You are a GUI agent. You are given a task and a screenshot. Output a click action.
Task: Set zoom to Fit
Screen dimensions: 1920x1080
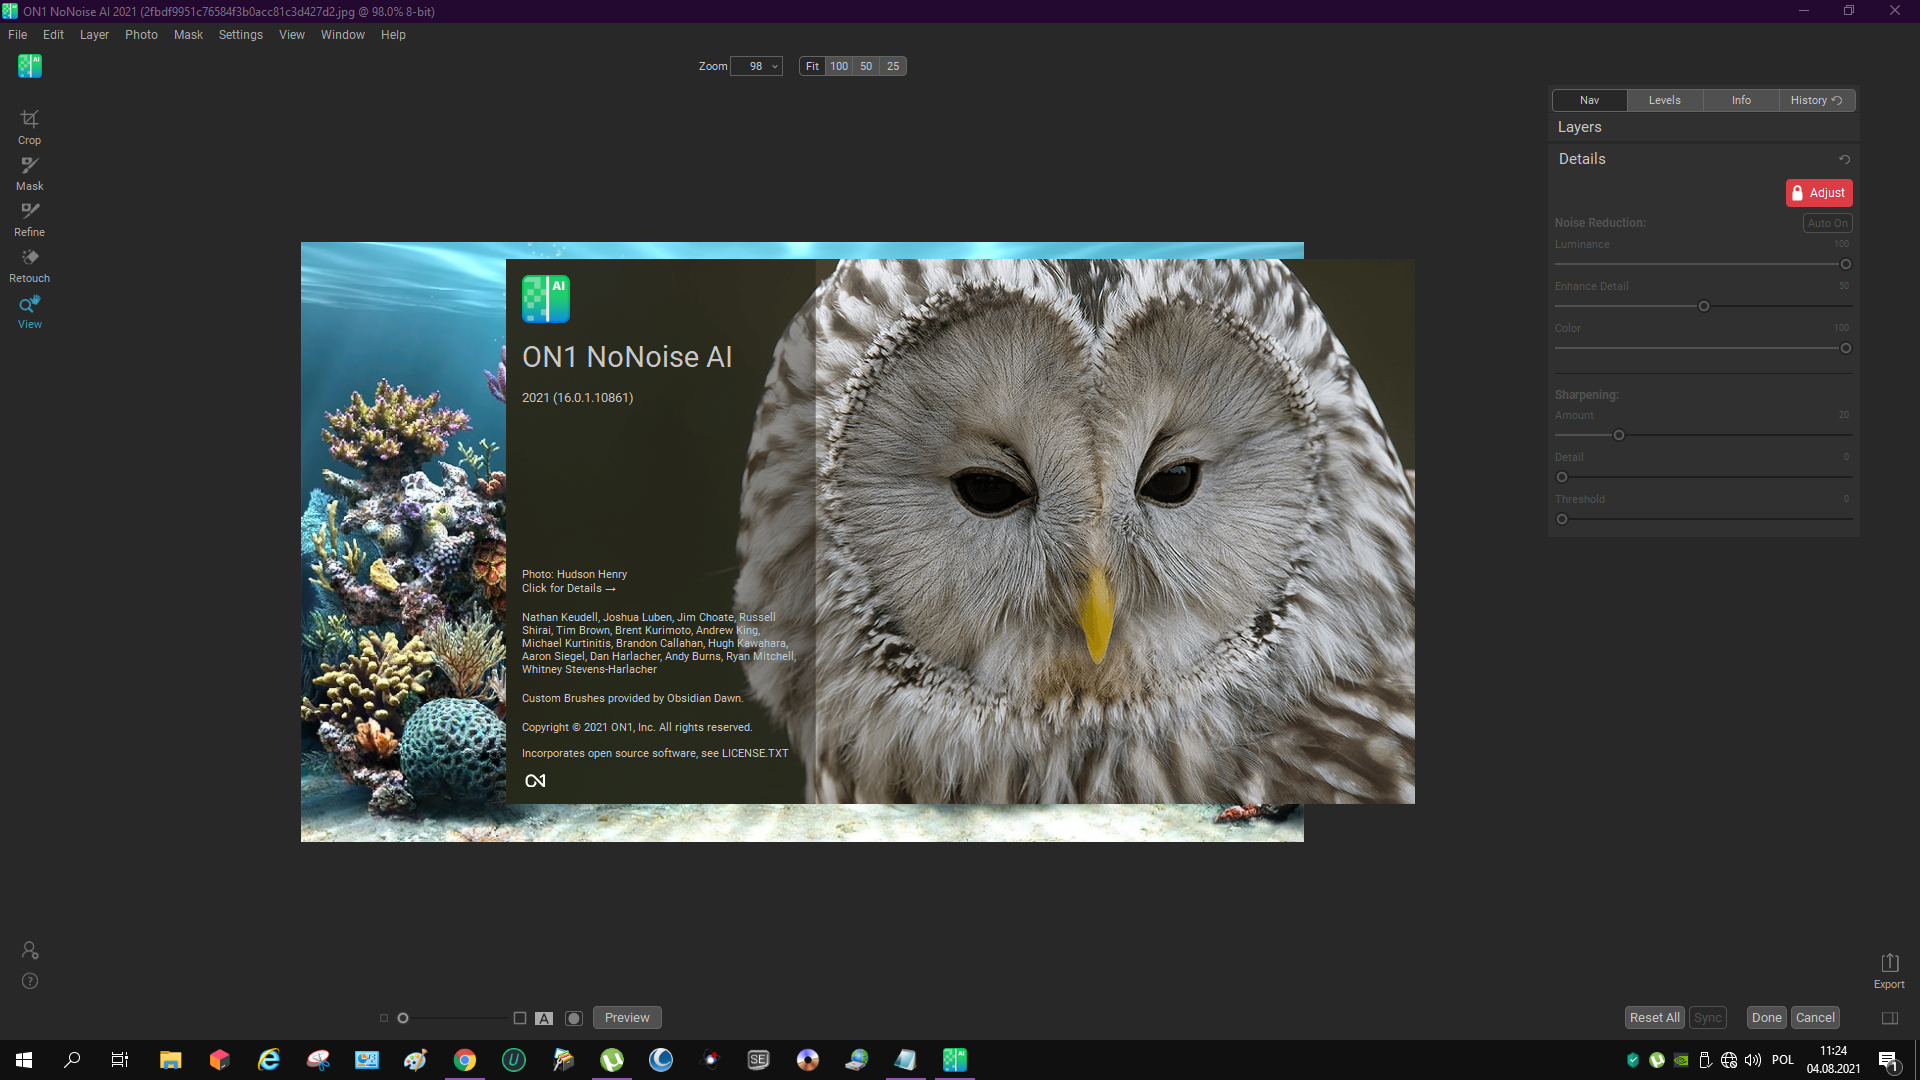pos(812,66)
